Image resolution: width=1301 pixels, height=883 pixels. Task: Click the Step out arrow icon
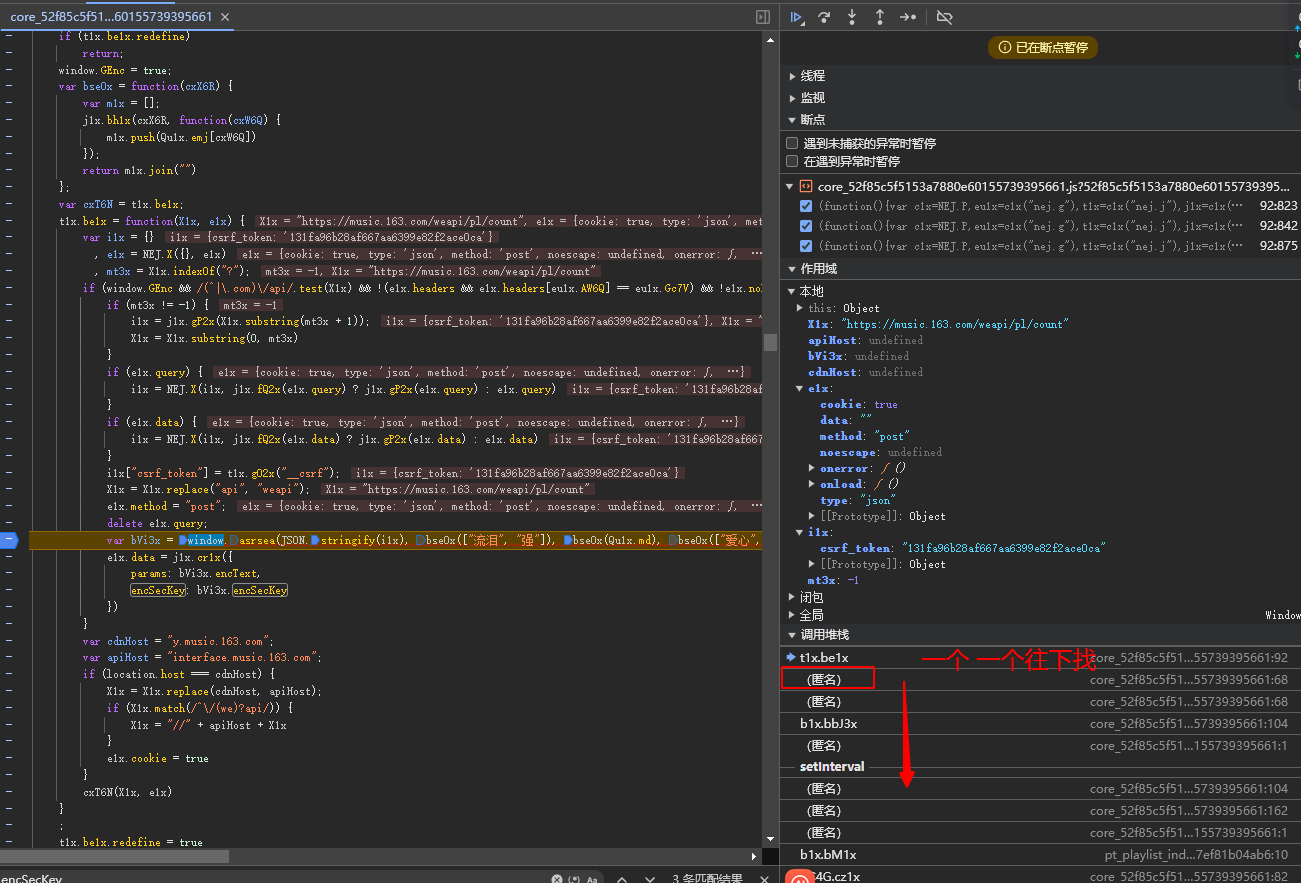[880, 17]
